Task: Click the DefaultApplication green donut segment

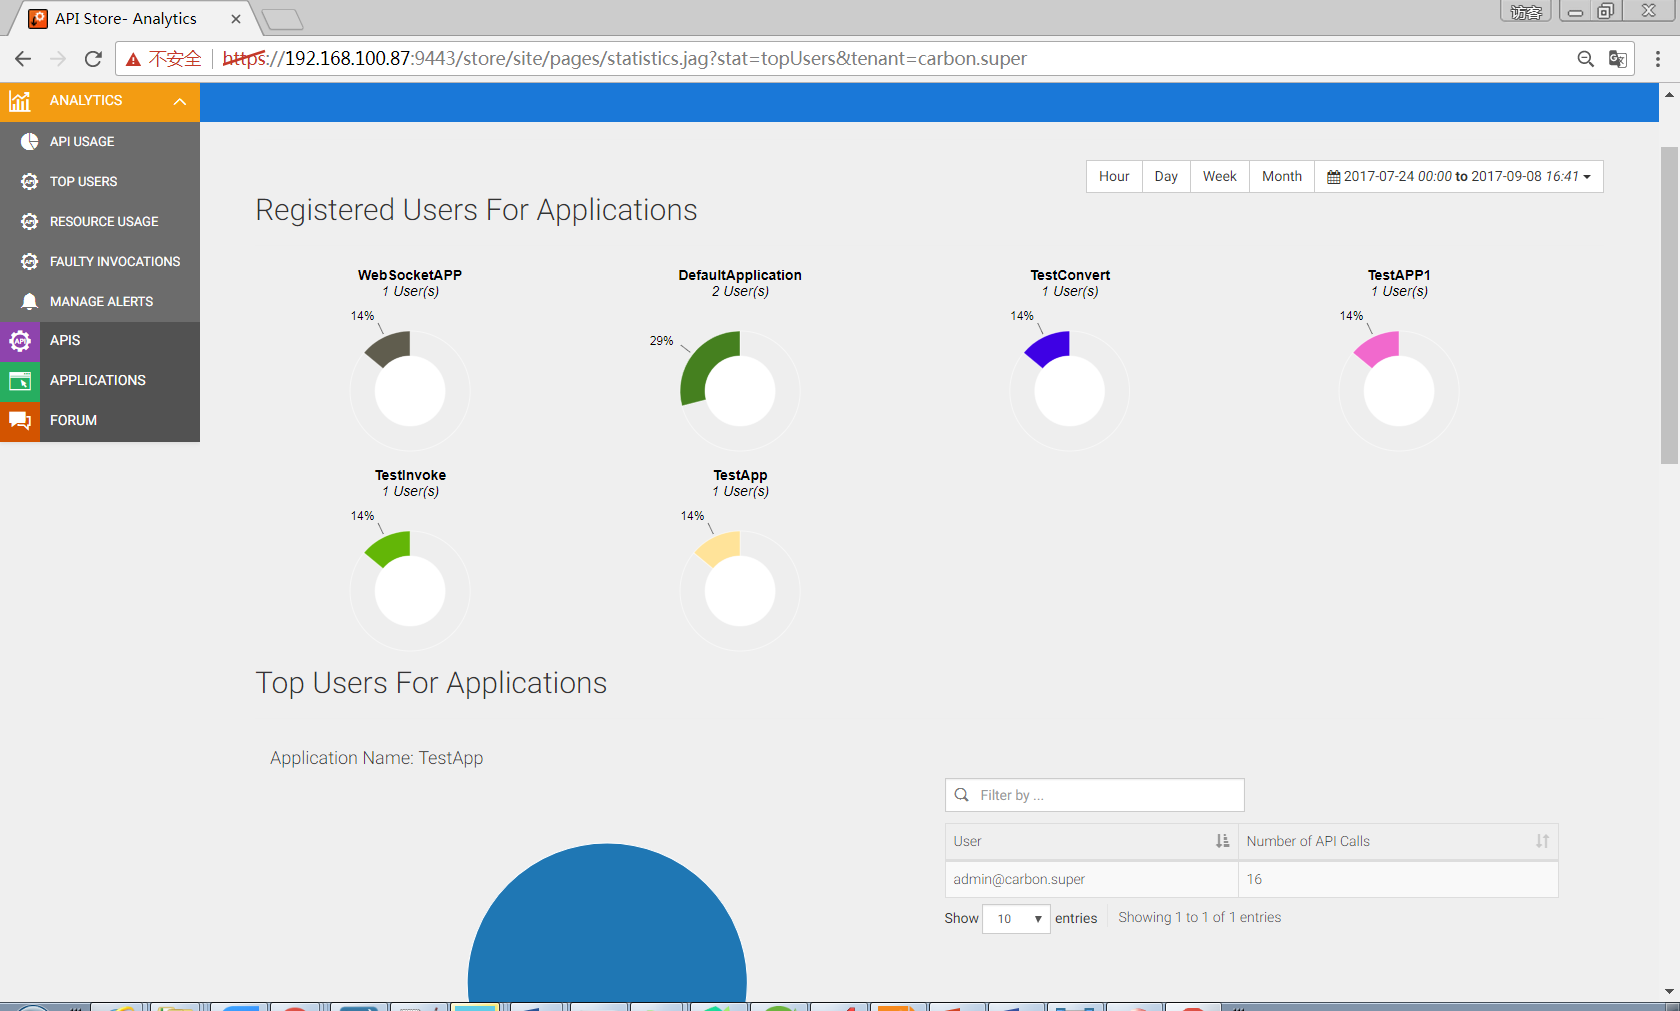Action: pyautogui.click(x=702, y=368)
